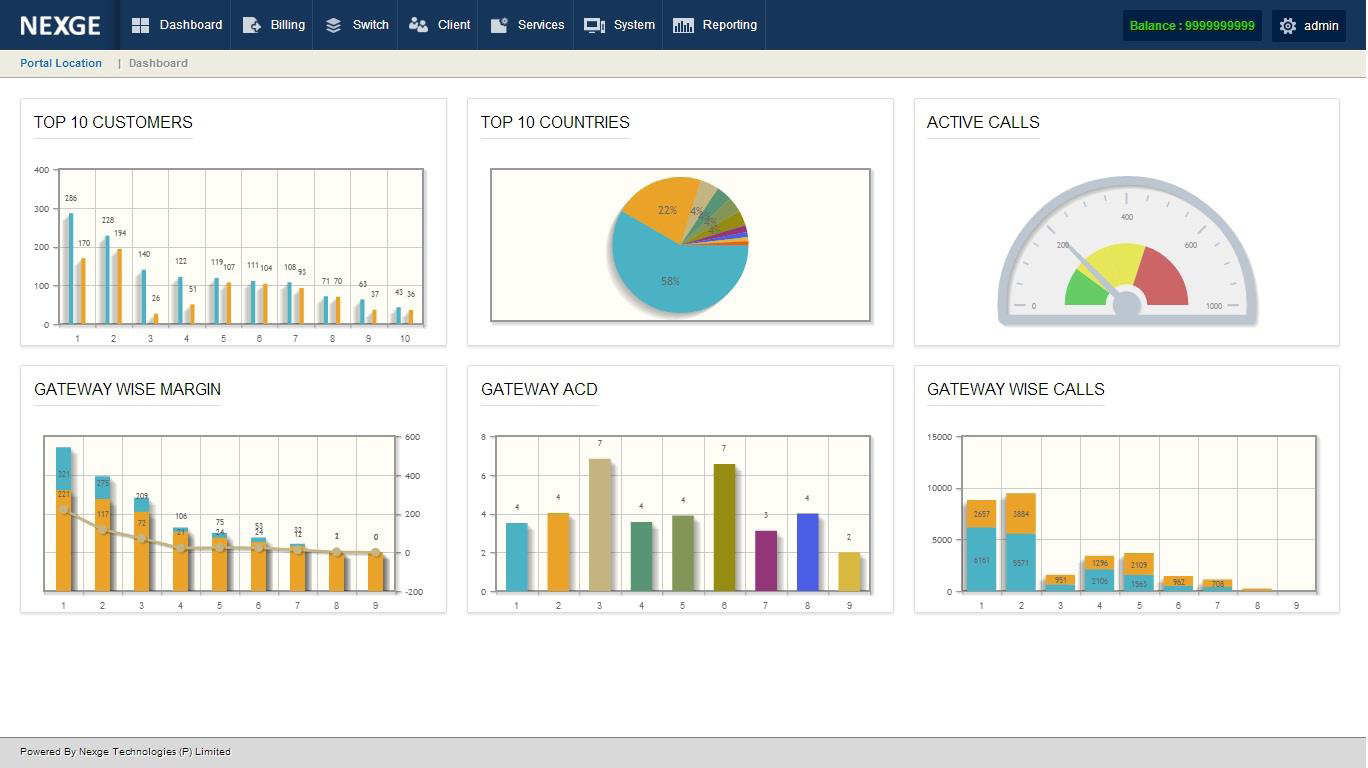Open the Switch menu label
The image size is (1368, 768).
click(x=371, y=25)
